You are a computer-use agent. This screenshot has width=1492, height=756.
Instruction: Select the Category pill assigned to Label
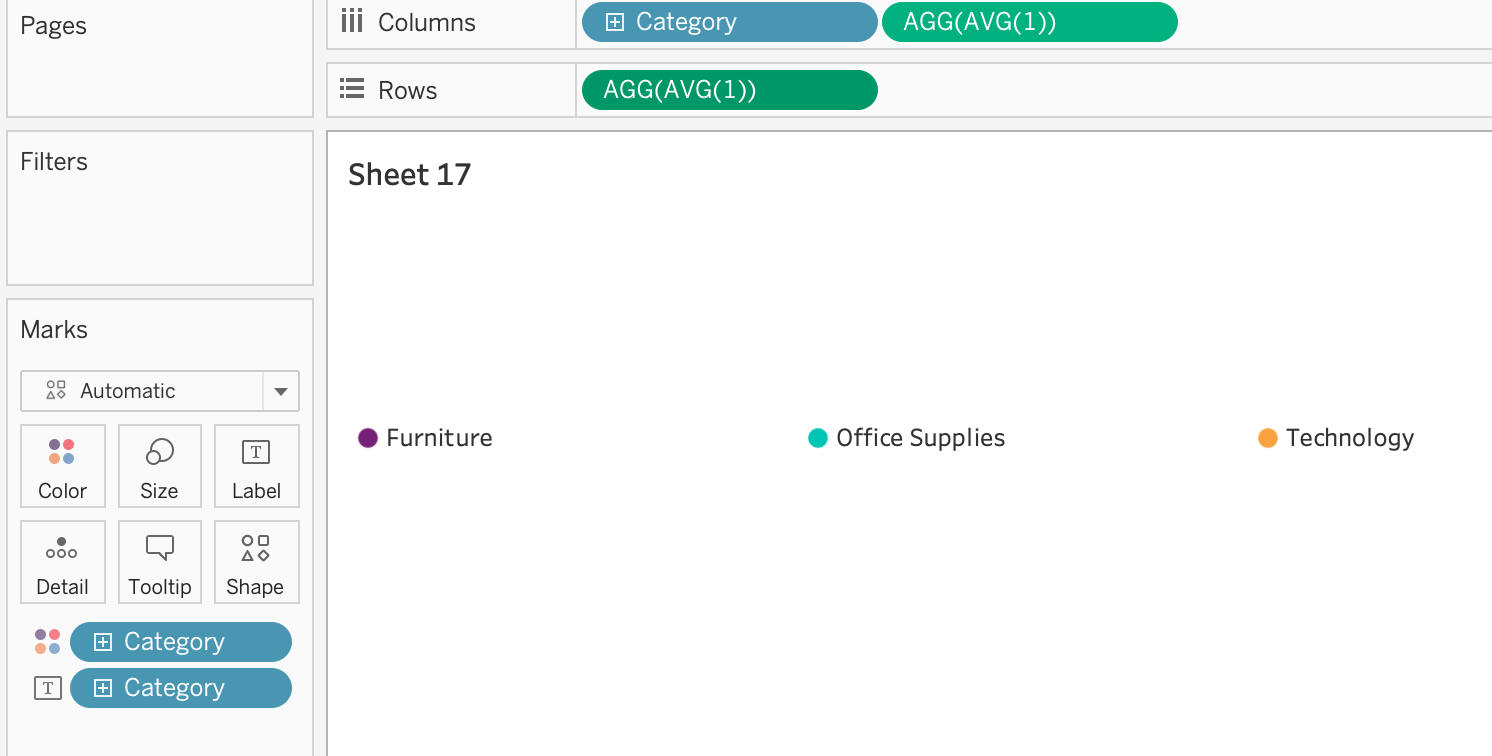[180, 688]
